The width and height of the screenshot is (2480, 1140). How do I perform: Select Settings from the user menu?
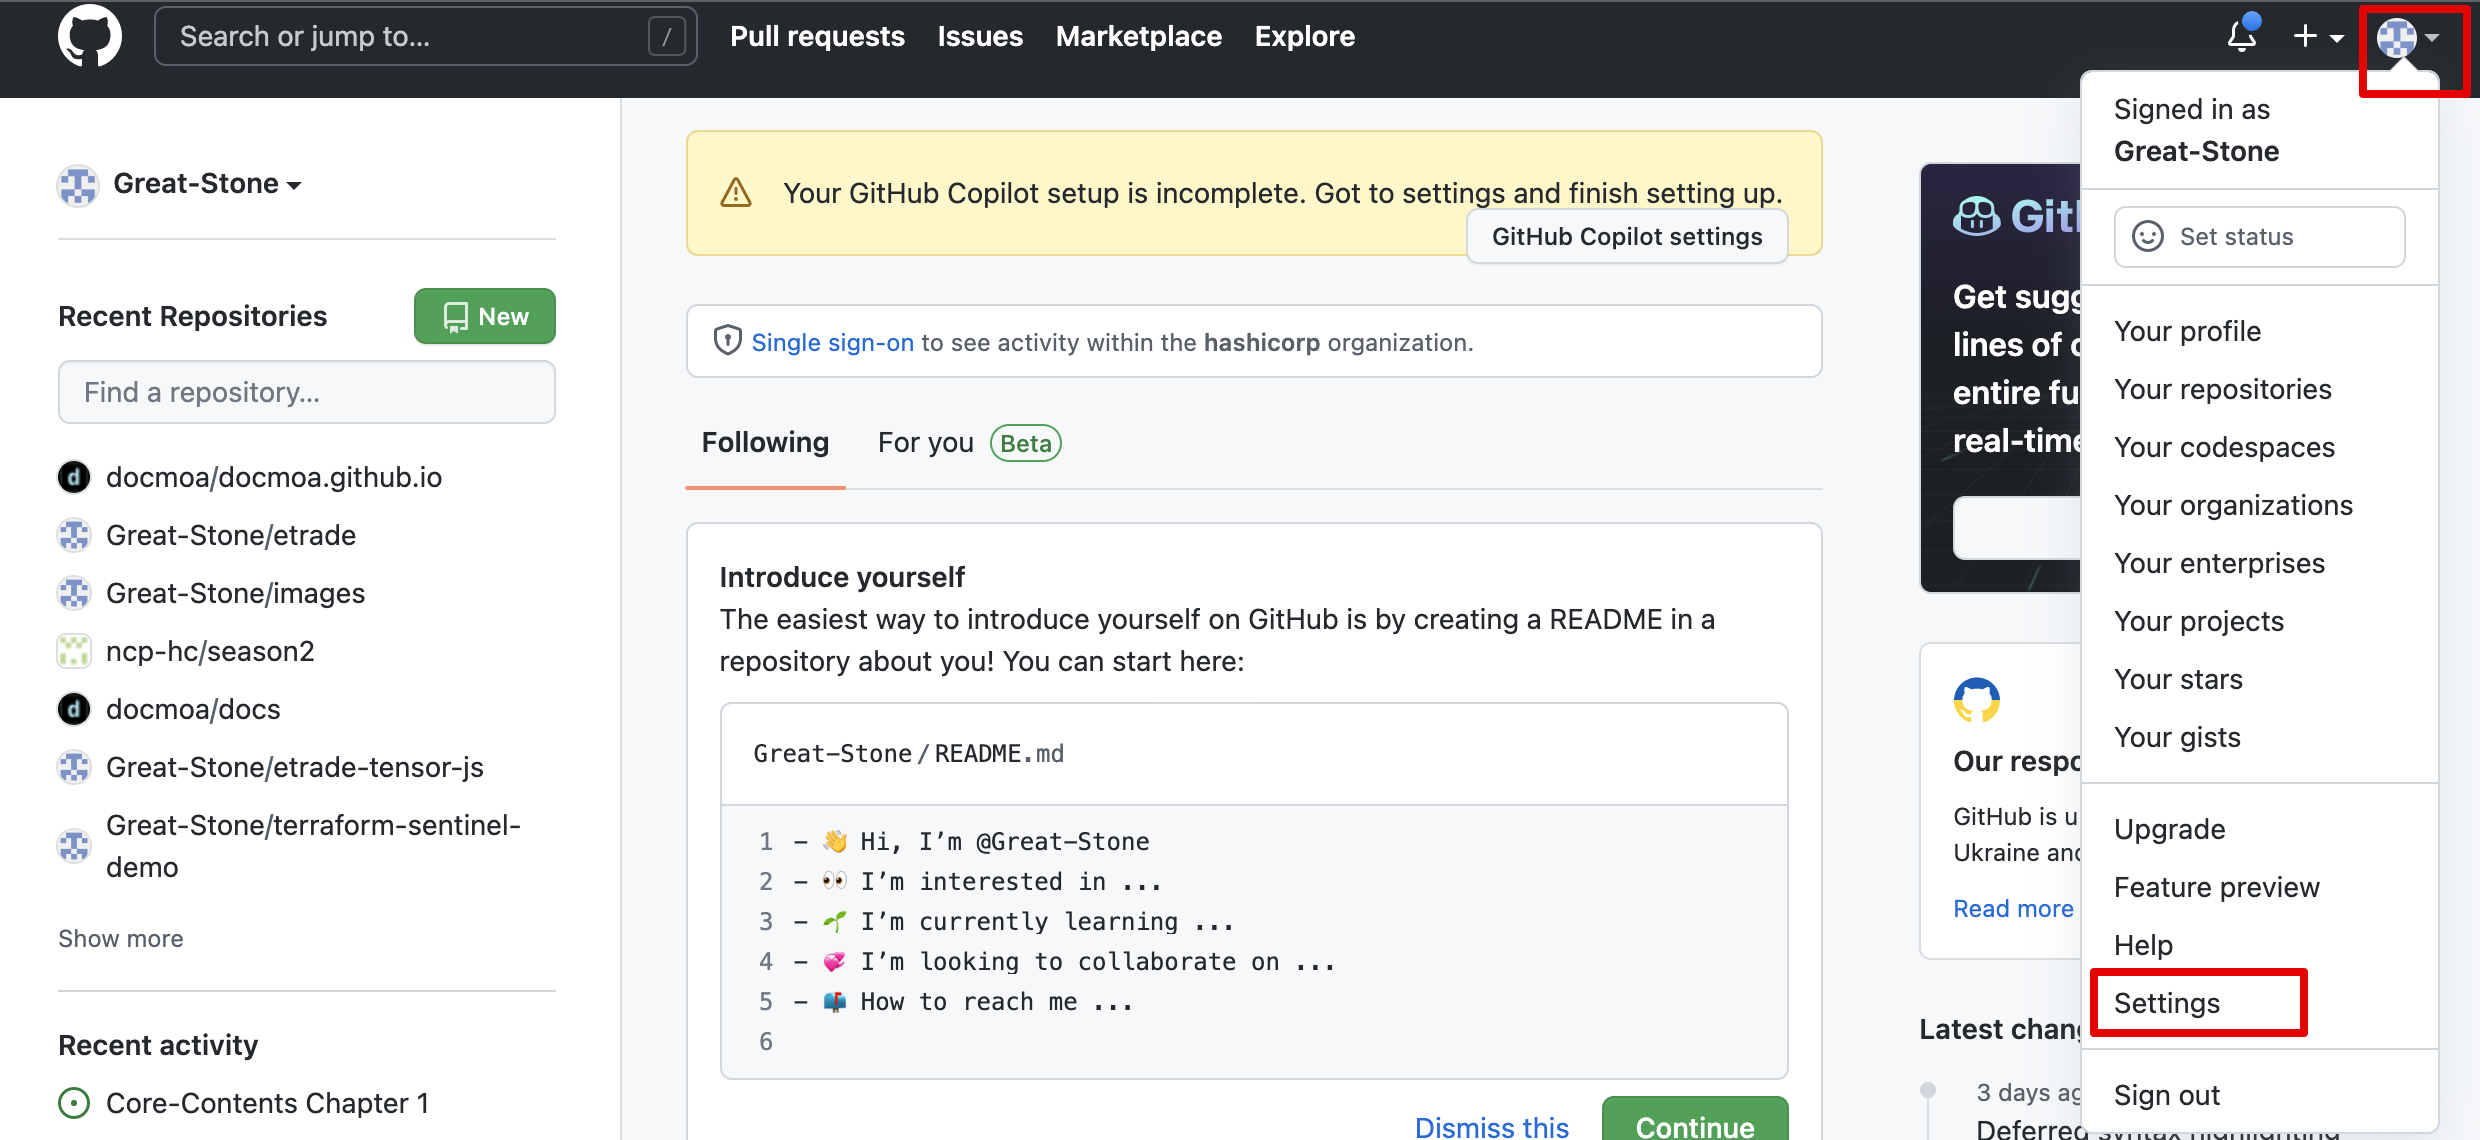pos(2167,1003)
